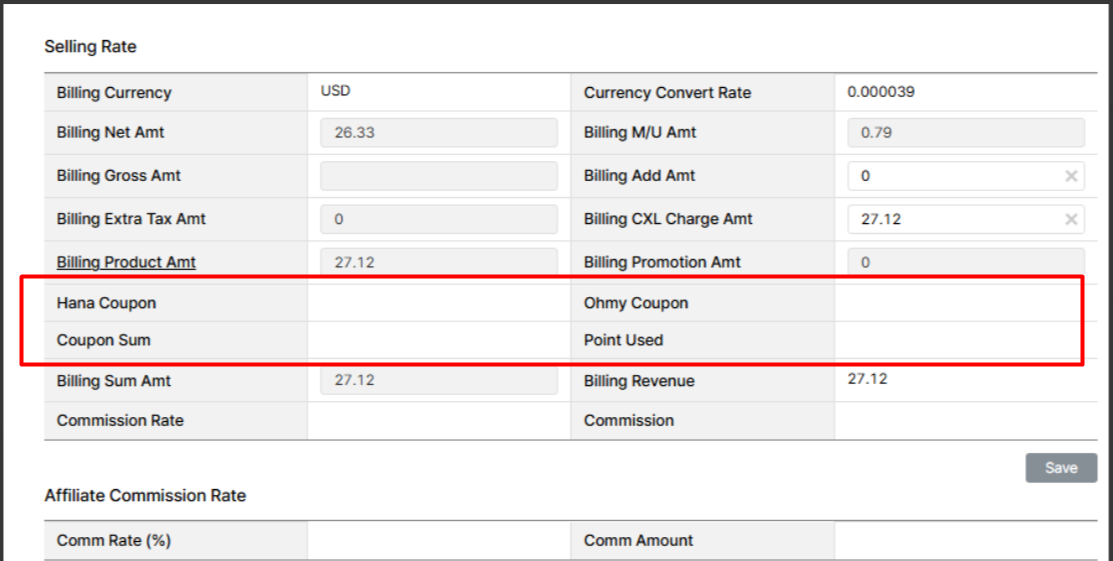Focus the Billing Add Amt input field
1113x561 pixels.
(x=953, y=176)
